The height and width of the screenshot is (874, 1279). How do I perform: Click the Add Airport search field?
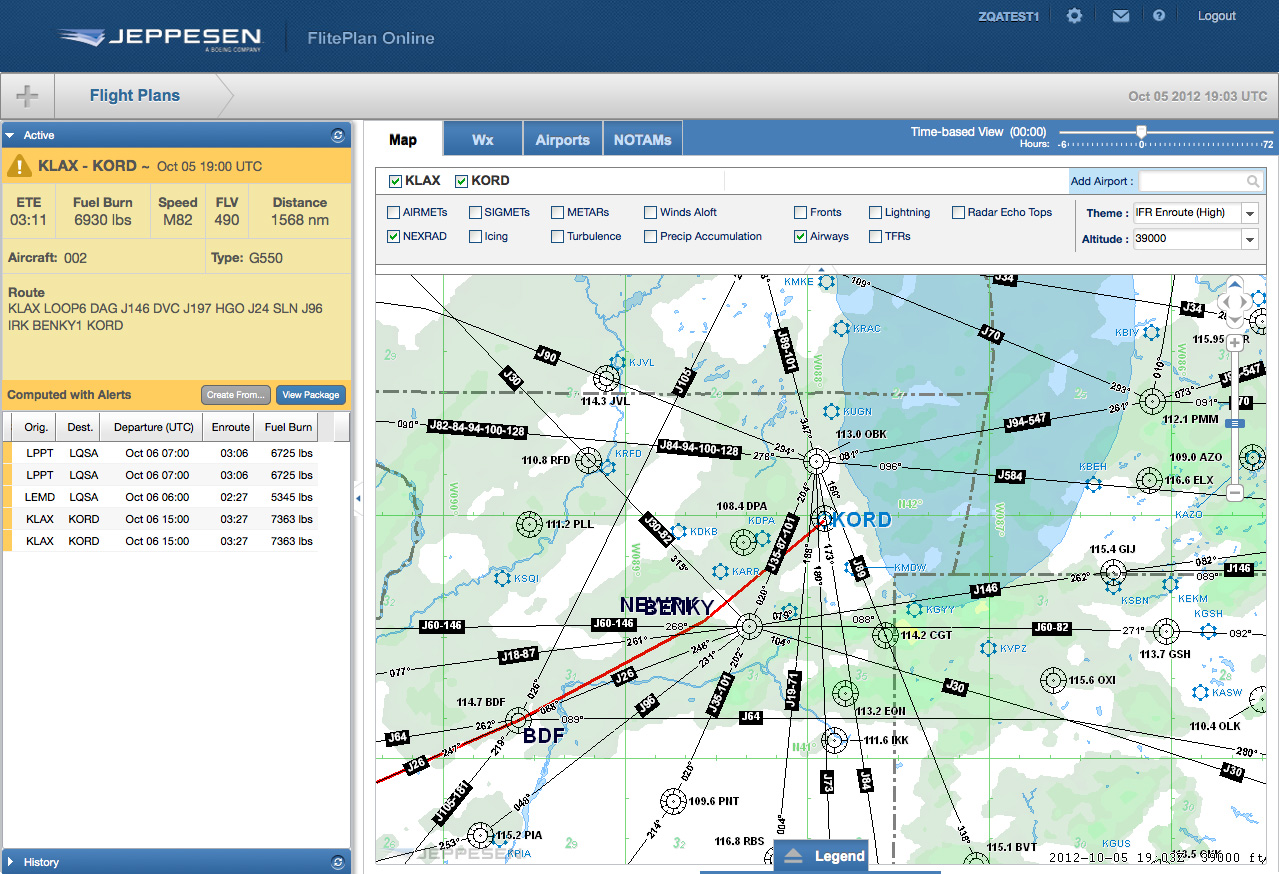(x=1193, y=181)
